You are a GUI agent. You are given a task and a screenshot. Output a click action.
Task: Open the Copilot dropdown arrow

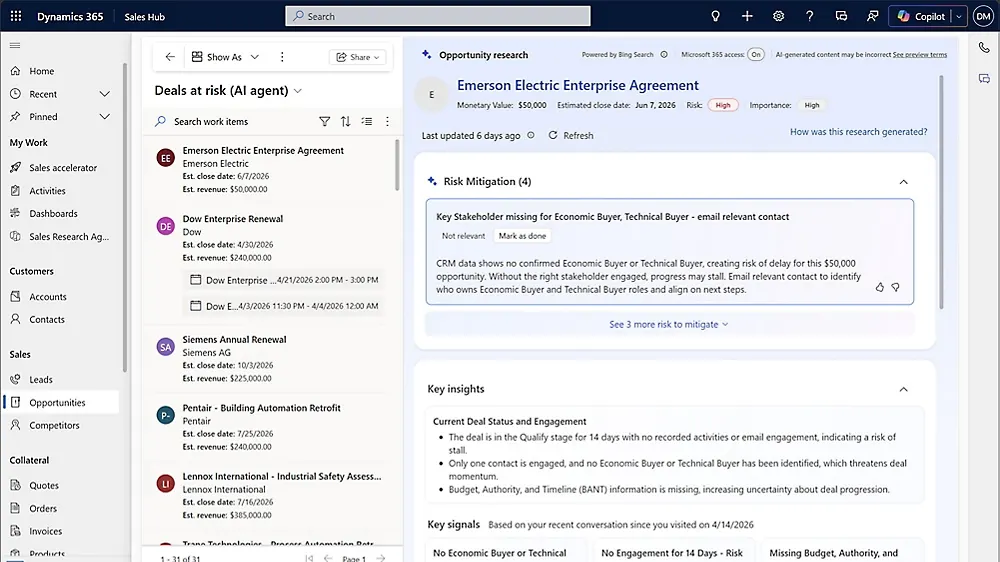(x=959, y=17)
